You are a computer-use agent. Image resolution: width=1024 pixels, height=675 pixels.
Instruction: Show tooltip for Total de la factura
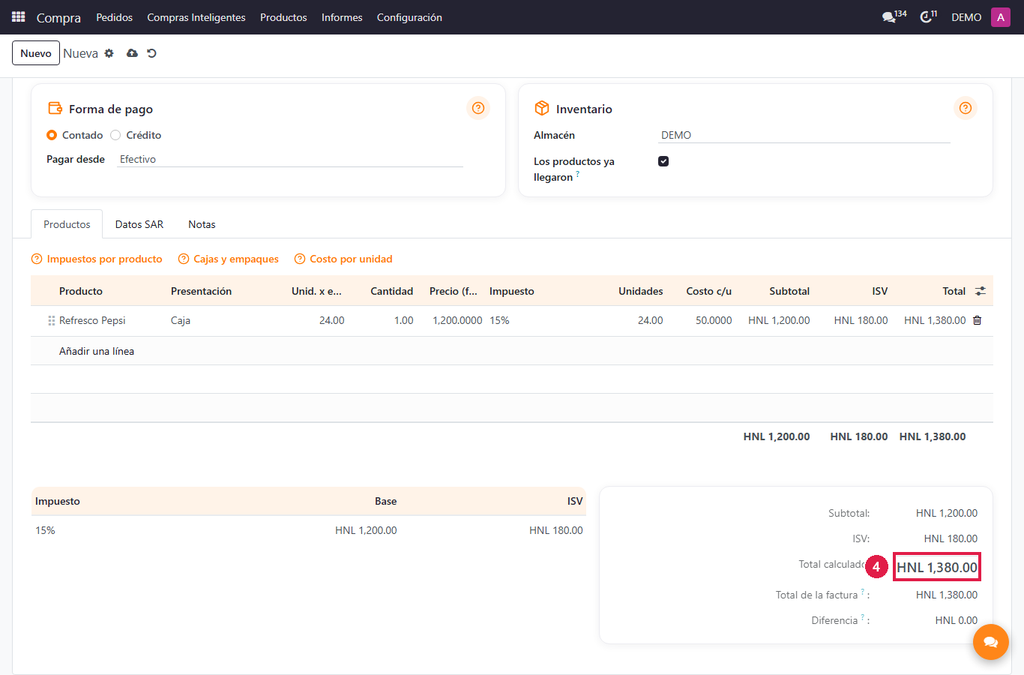click(863, 592)
